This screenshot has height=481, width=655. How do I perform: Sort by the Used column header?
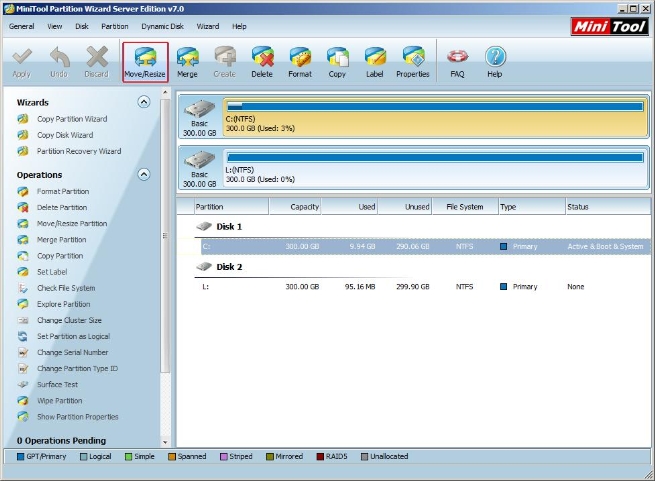tap(350, 207)
